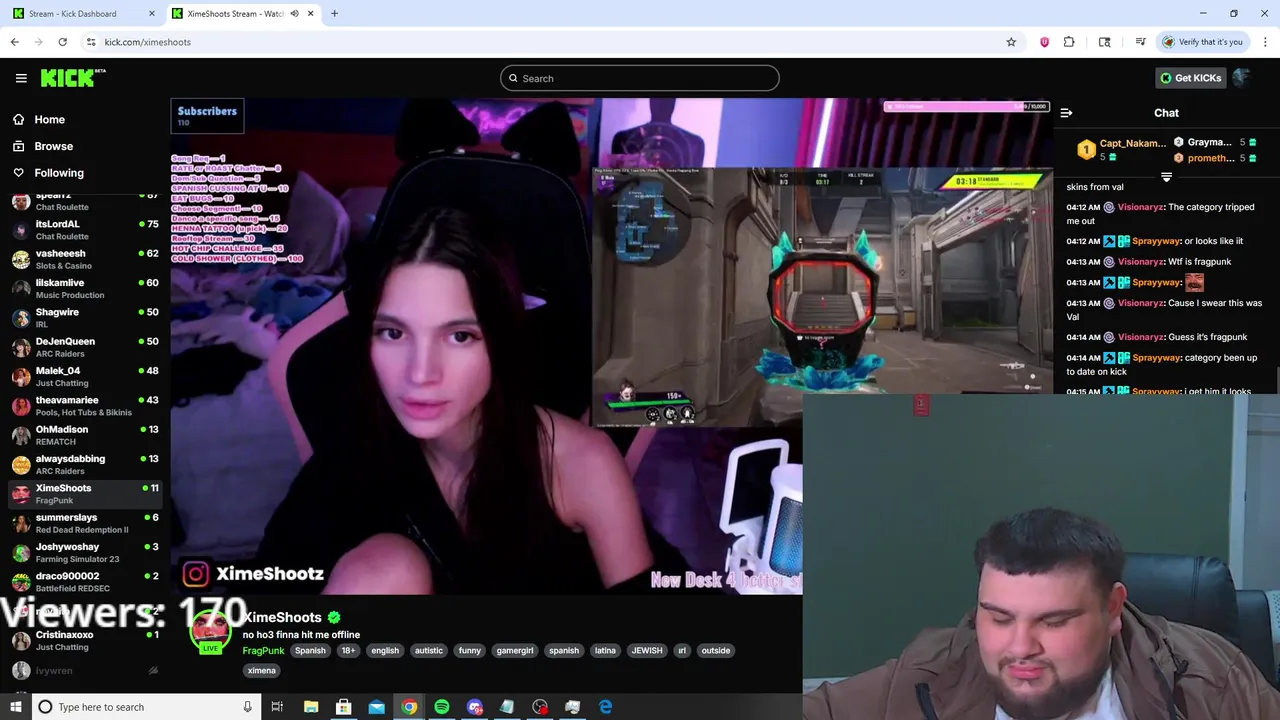Open OhMadison channel in sidebar
1280x720 pixels.
pos(85,435)
